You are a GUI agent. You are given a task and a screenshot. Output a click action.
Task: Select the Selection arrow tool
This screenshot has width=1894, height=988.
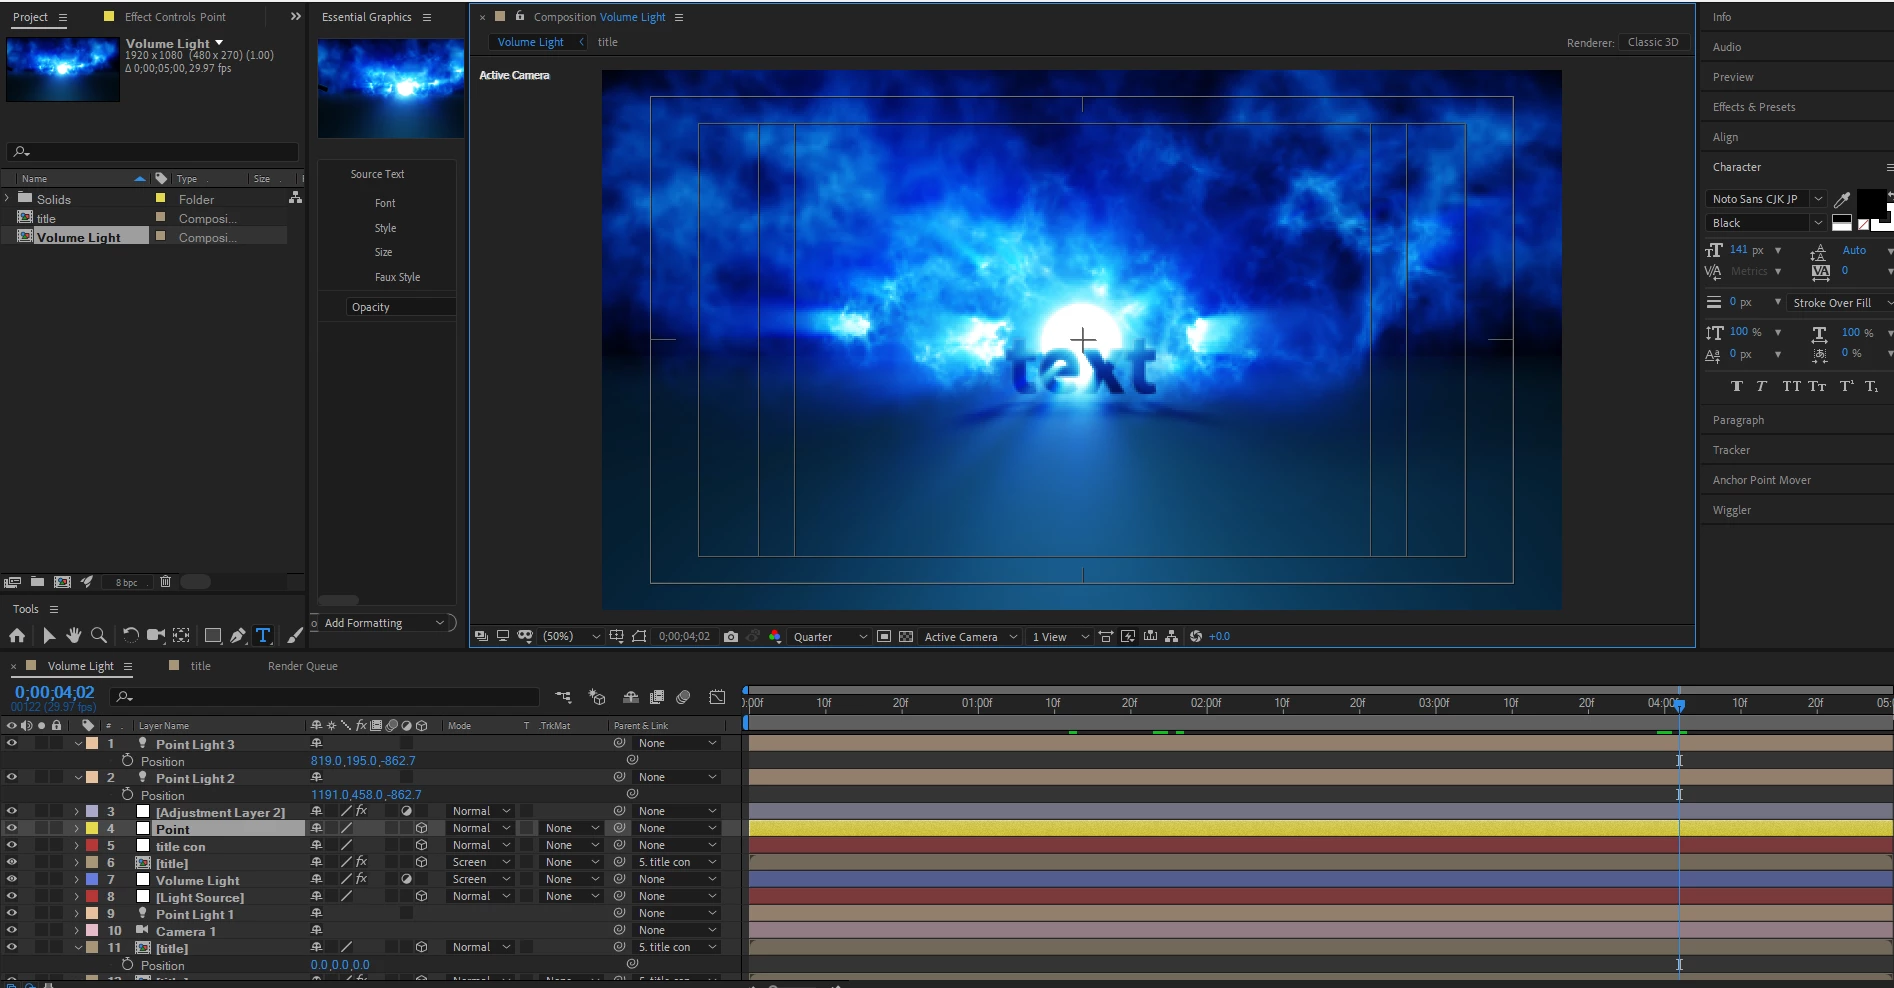48,635
